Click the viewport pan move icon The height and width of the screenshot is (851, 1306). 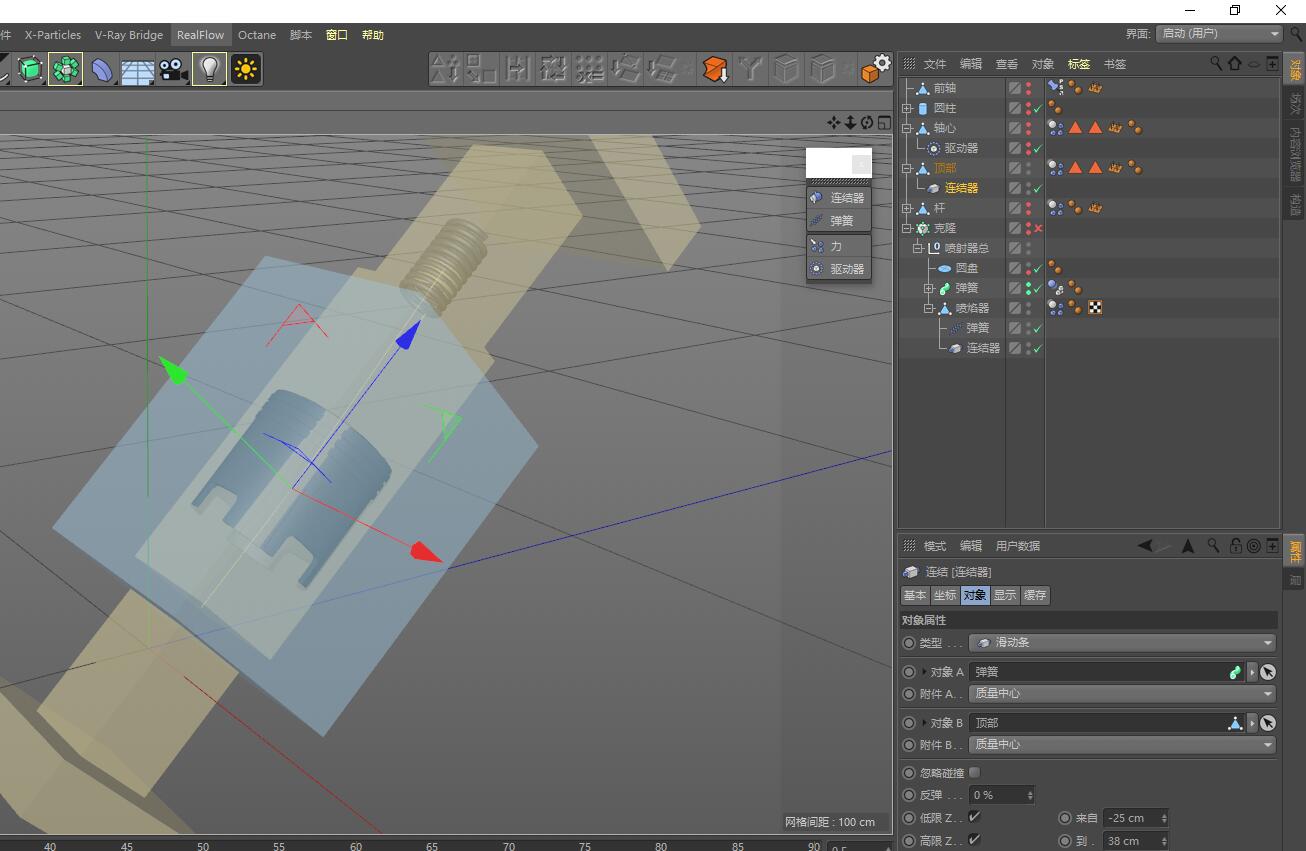[x=833, y=122]
